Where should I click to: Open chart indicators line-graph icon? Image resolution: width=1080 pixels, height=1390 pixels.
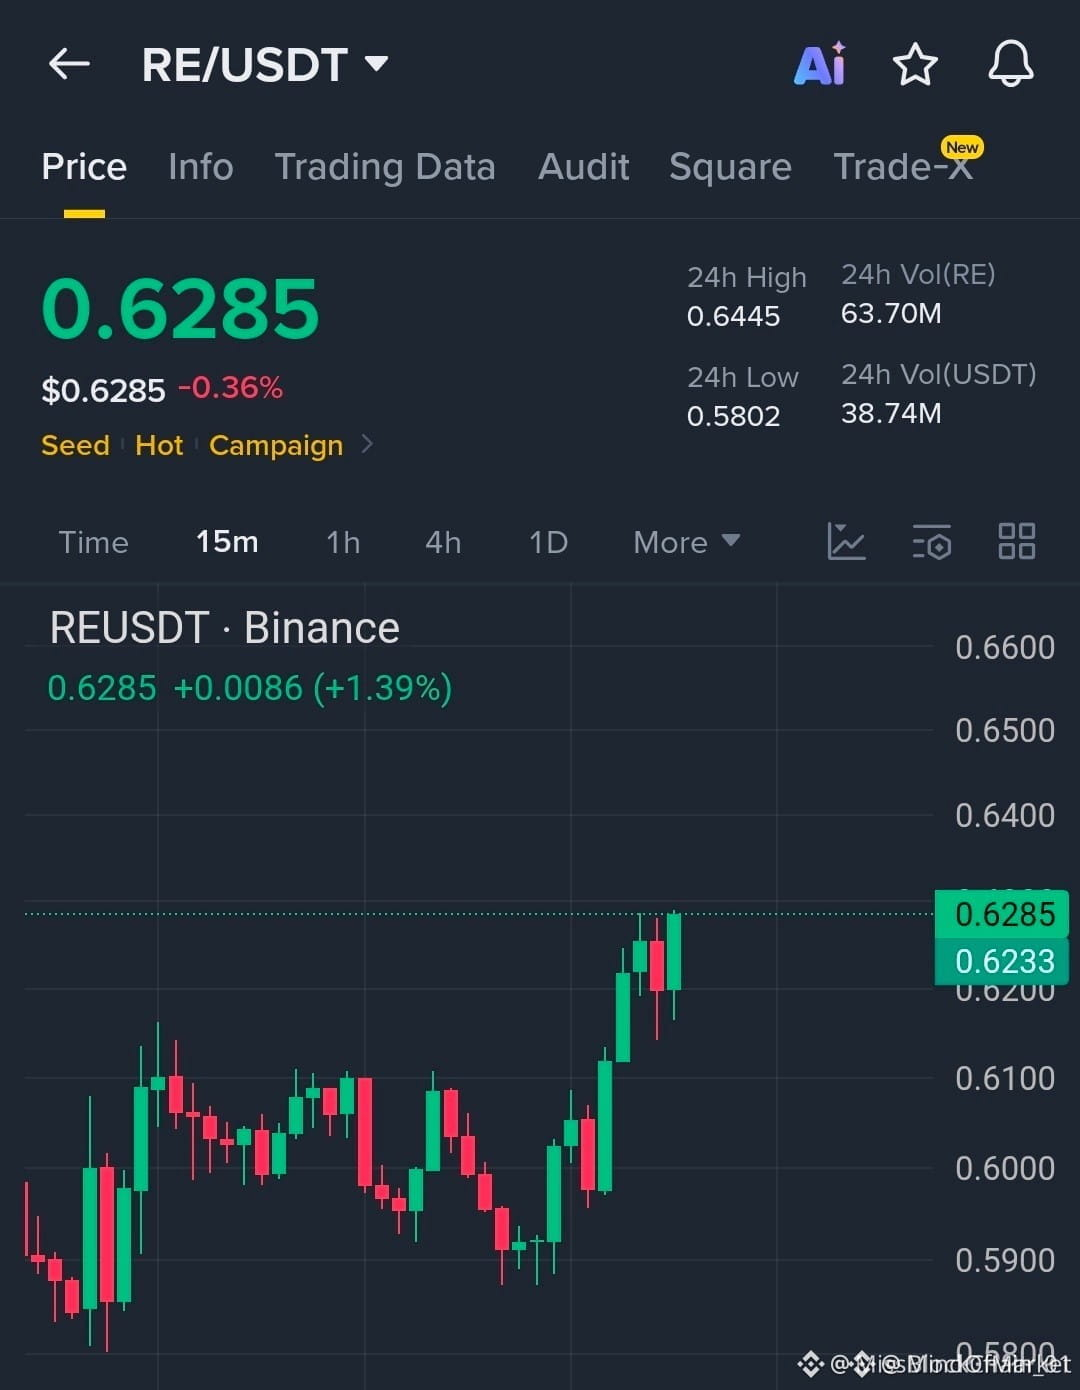[846, 541]
